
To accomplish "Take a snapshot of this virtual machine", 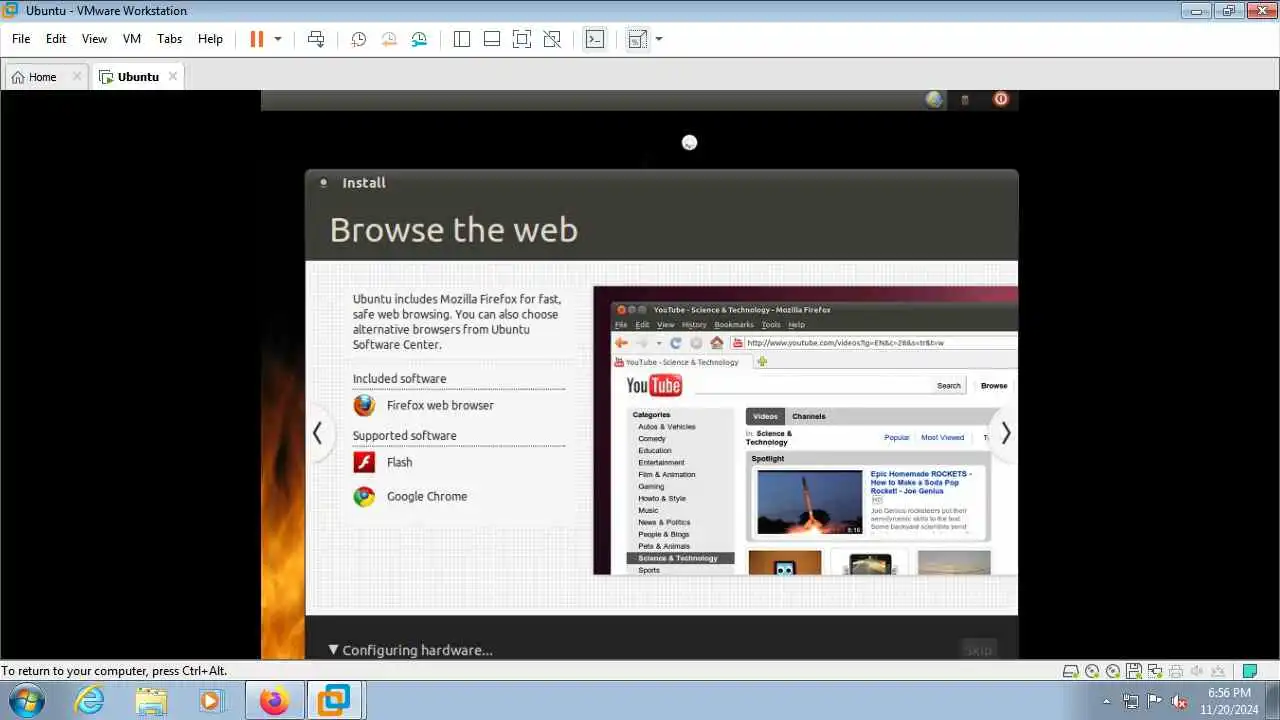I will tap(358, 39).
